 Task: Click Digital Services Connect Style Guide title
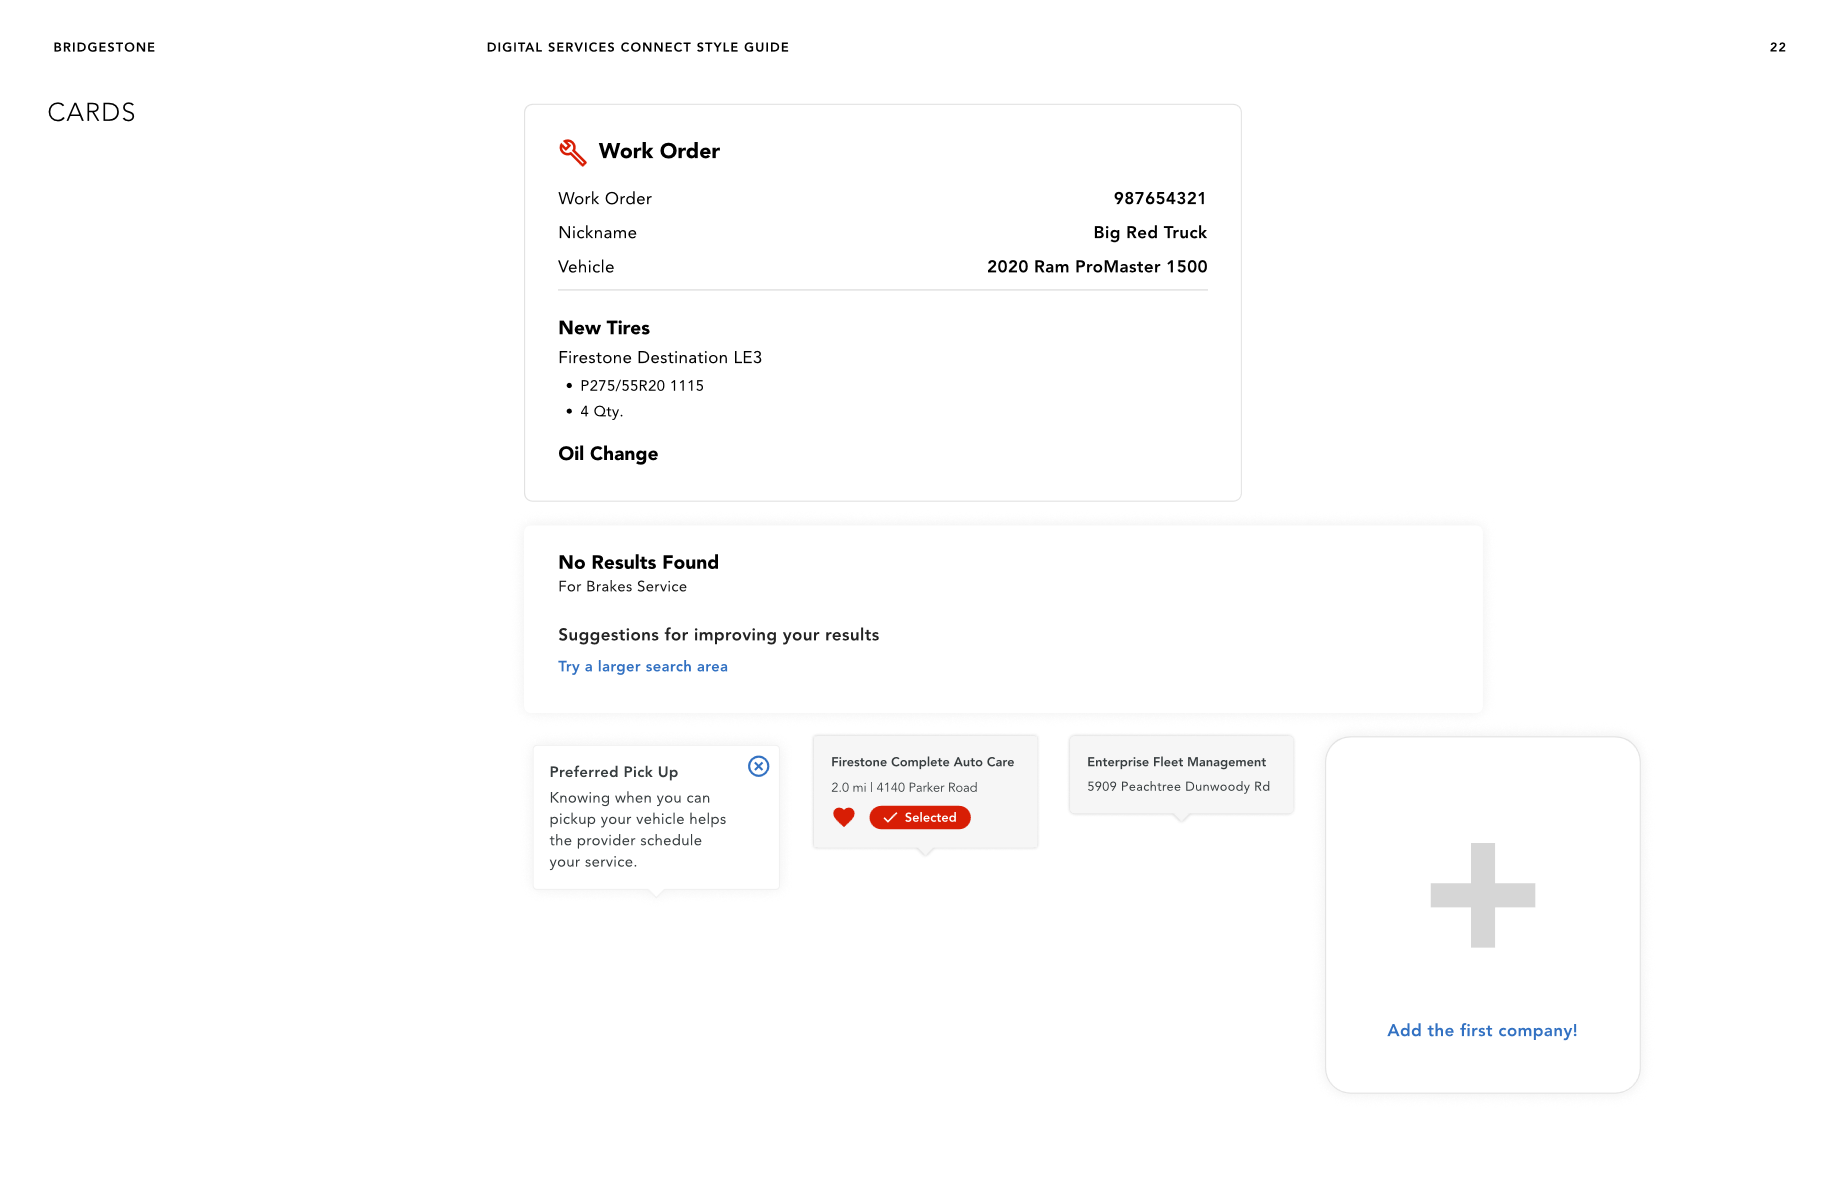[x=637, y=47]
